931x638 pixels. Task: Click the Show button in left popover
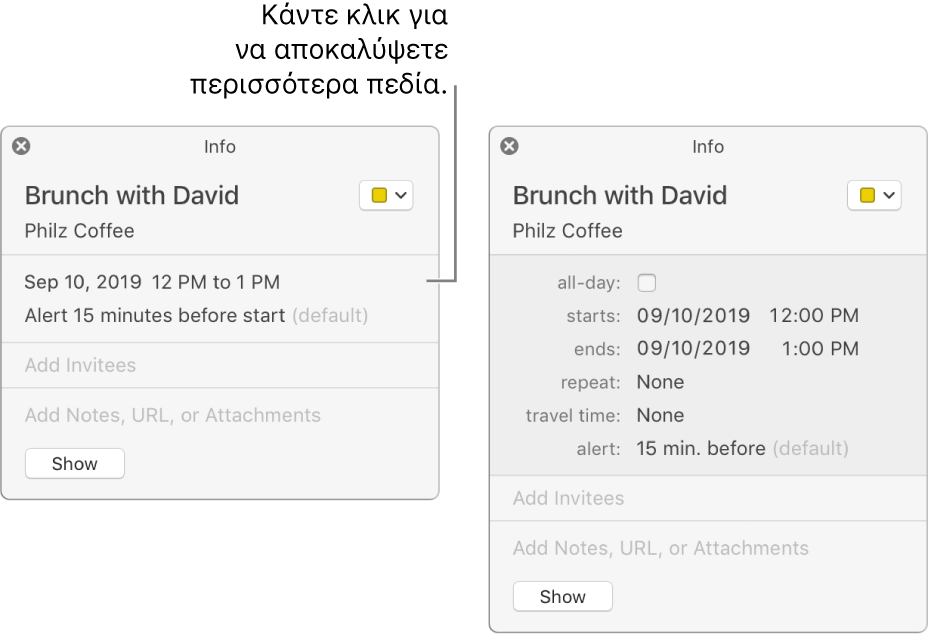coord(75,464)
